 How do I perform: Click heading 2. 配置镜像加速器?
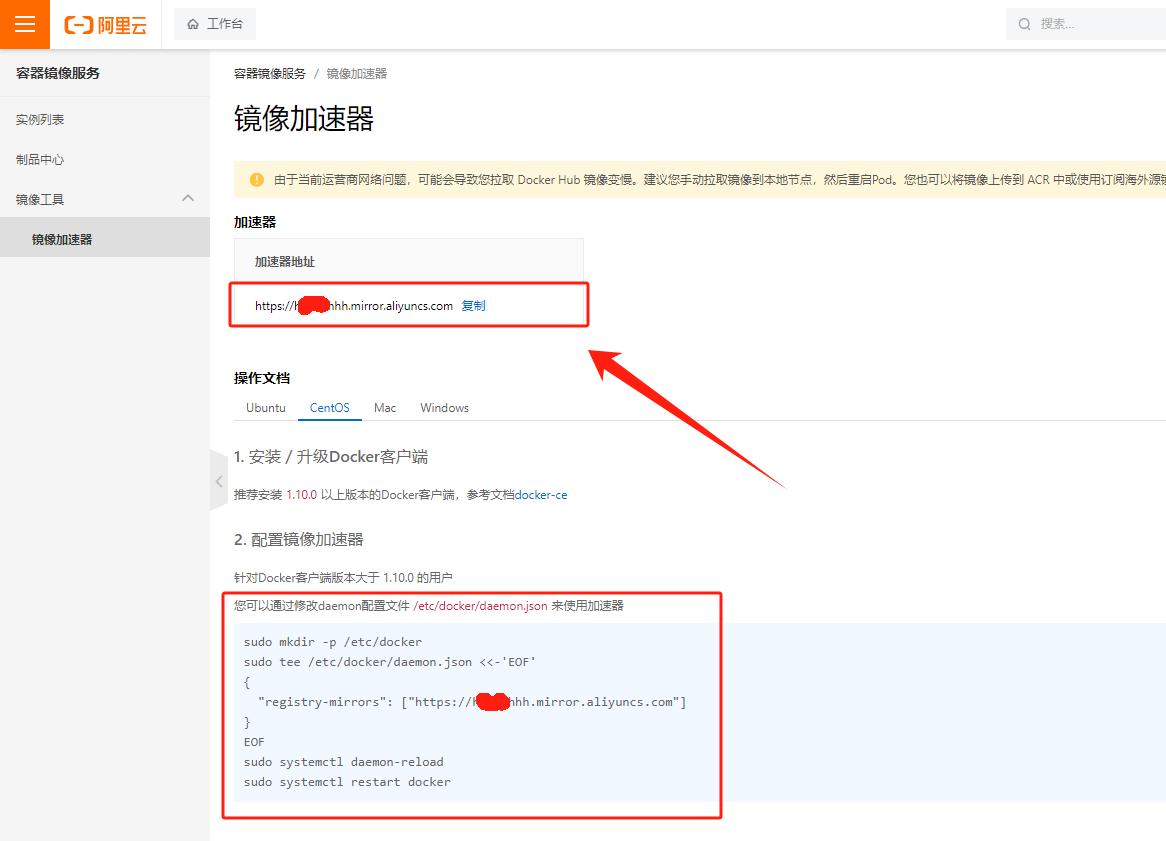298,539
